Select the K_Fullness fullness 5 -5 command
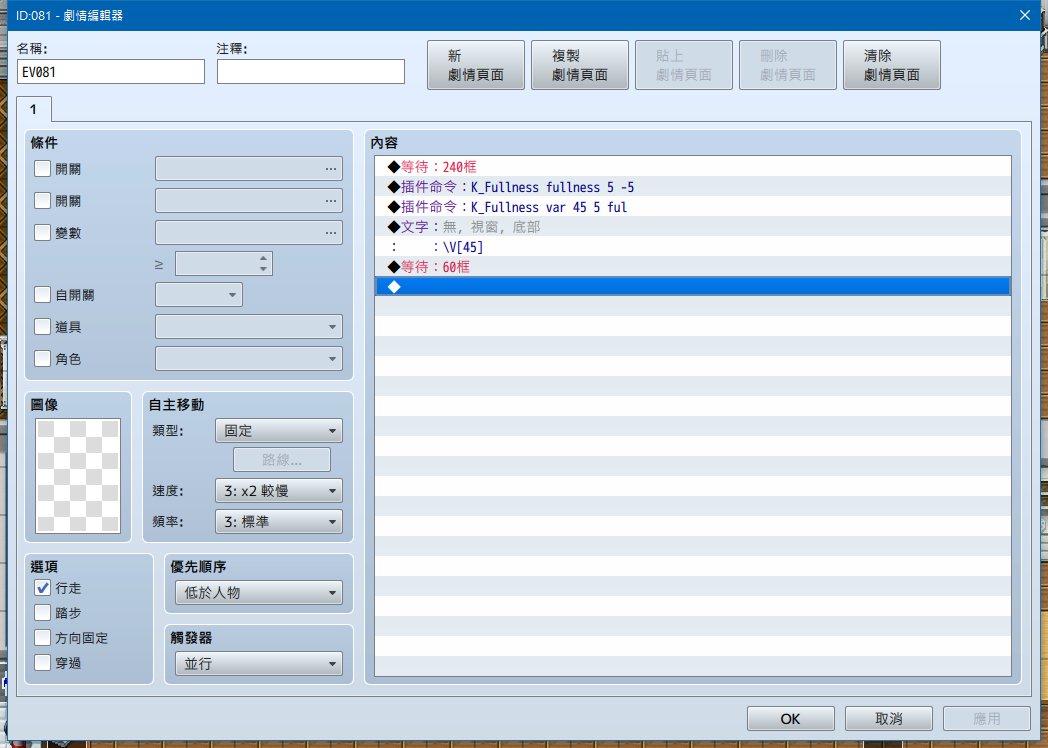The image size is (1048, 748). point(692,186)
